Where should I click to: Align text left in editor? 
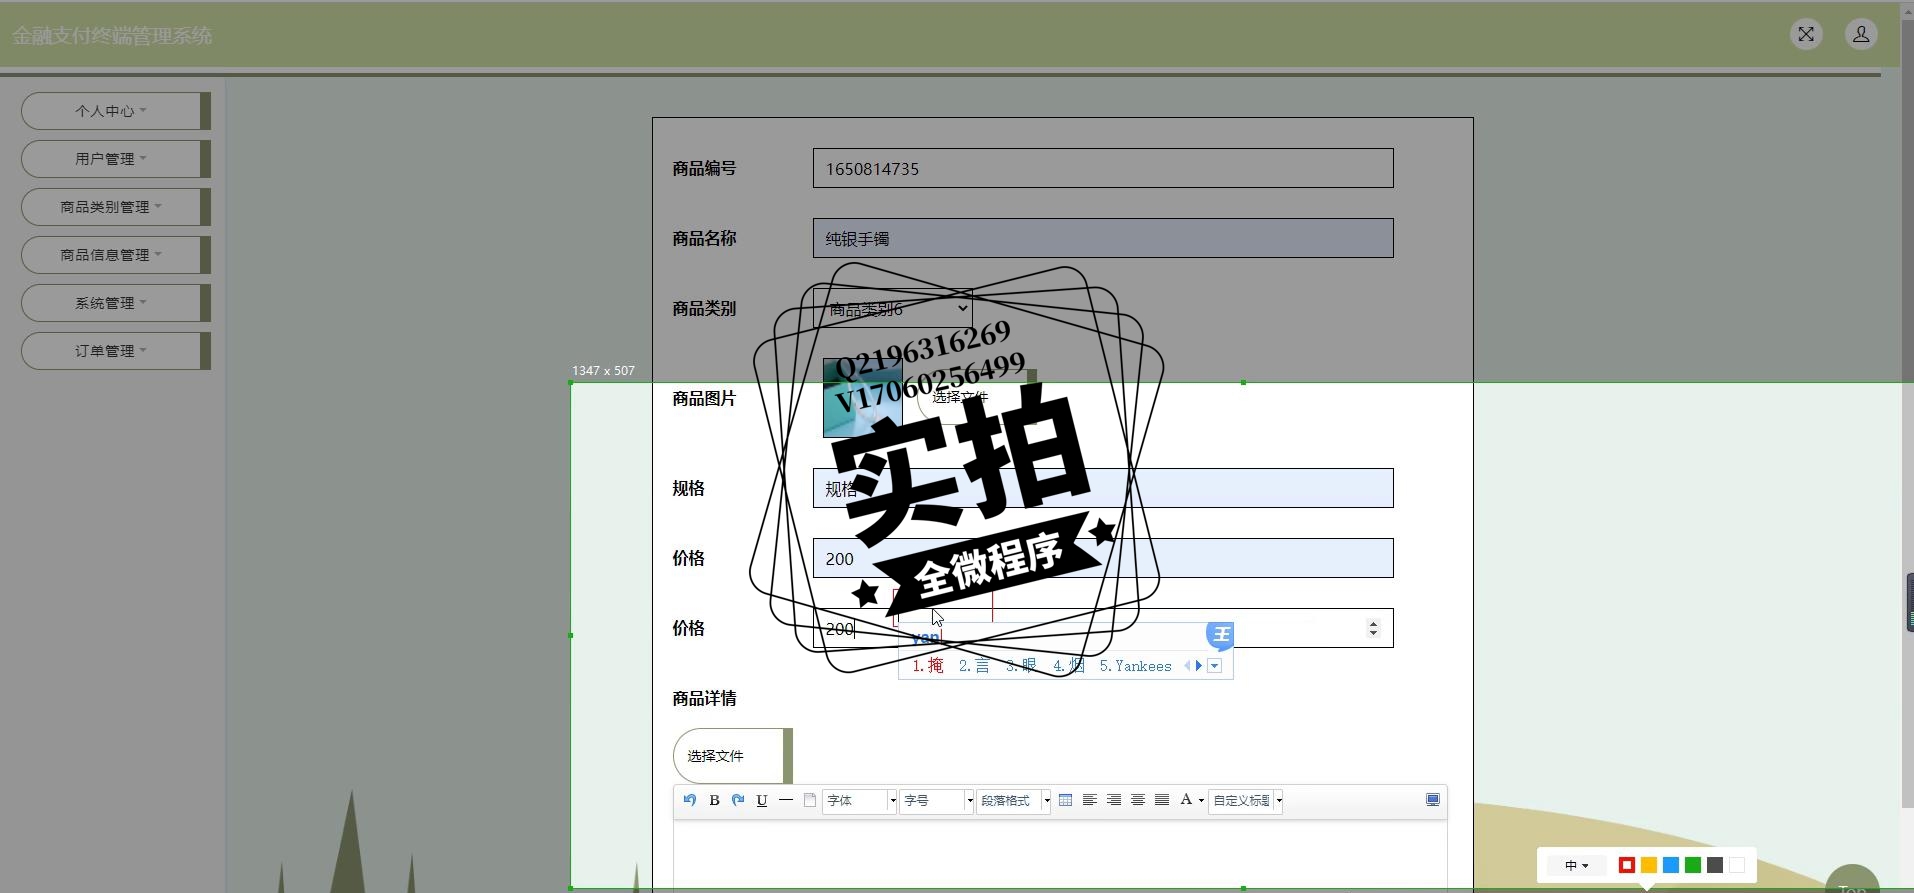click(1090, 800)
